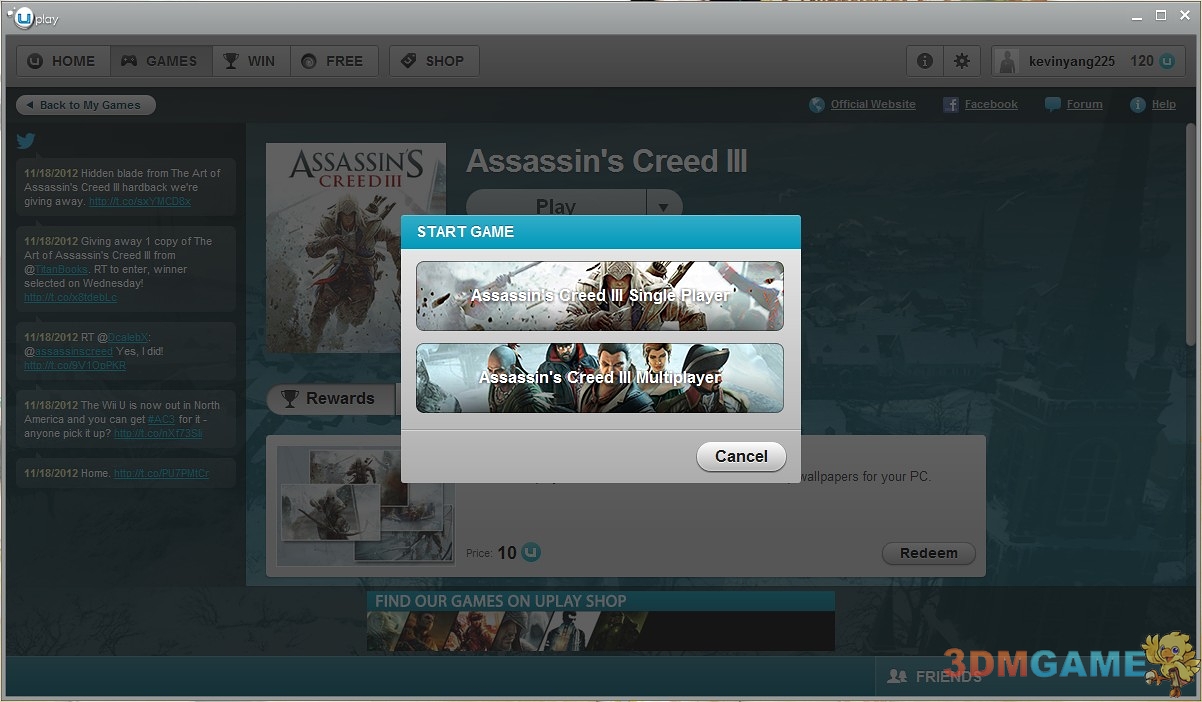
Task: Open the GAMES tab
Action: click(160, 61)
